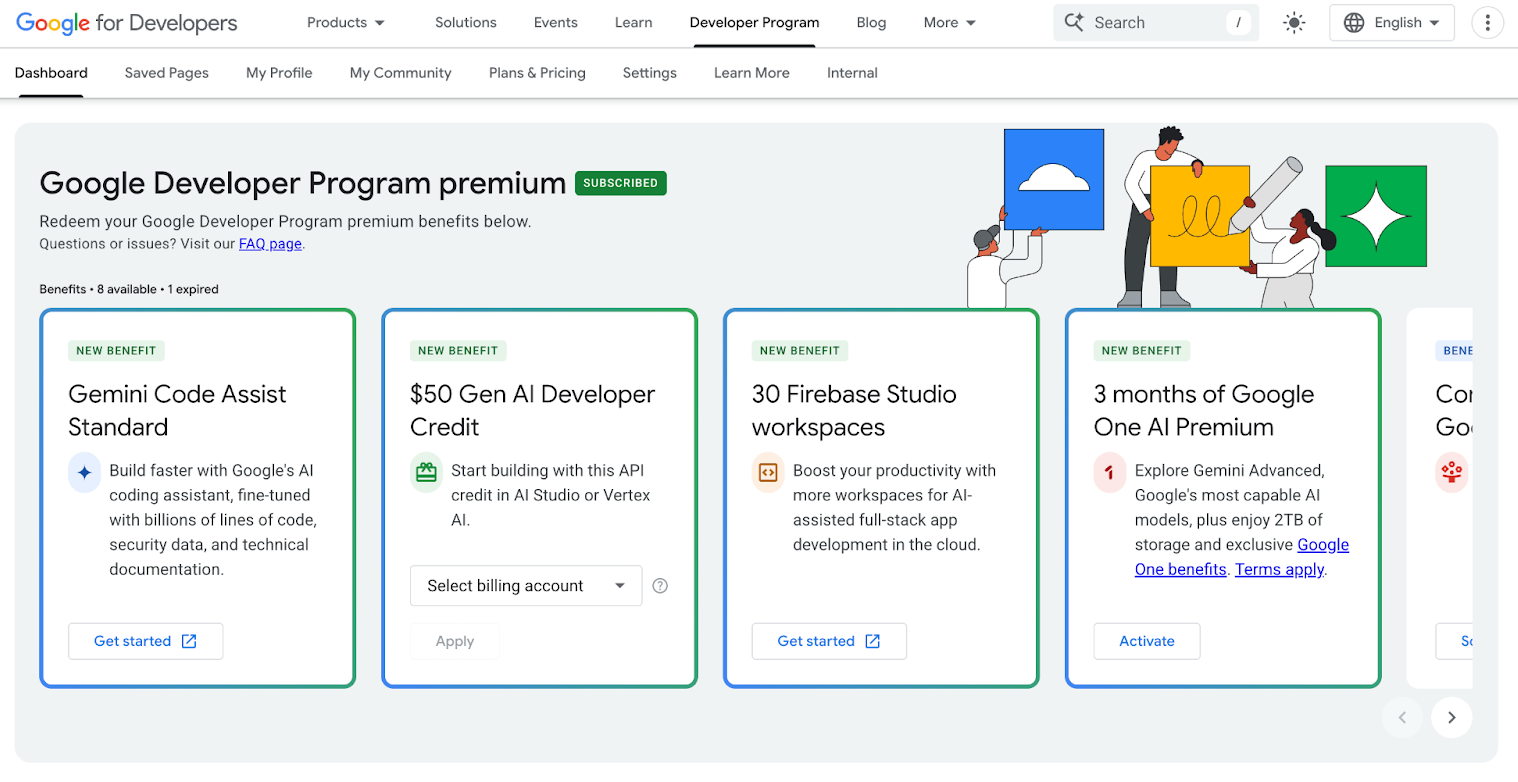Click the SUBSCRIBED badge
The height and width of the screenshot is (782, 1518).
tap(621, 183)
